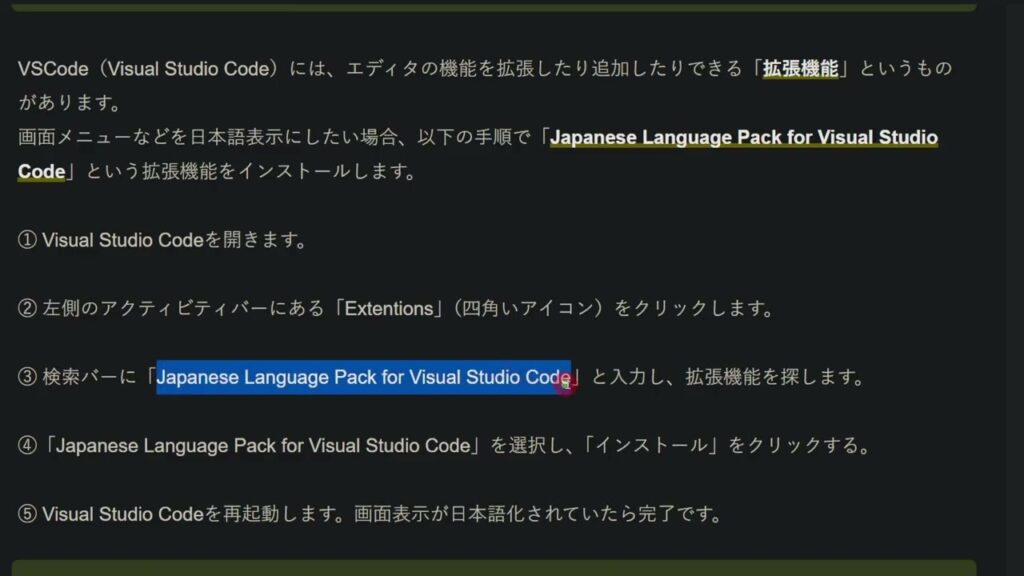The width and height of the screenshot is (1024, 576).
Task: Click the underlined "拡張機能" link
Action: tap(800, 67)
